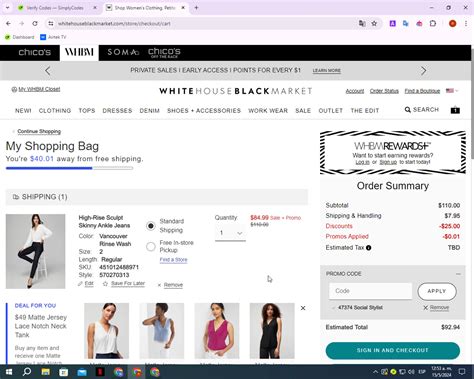Viewport: 474px width, 379px height.
Task: Open browser extensions puzzle icon
Action: pos(433,24)
